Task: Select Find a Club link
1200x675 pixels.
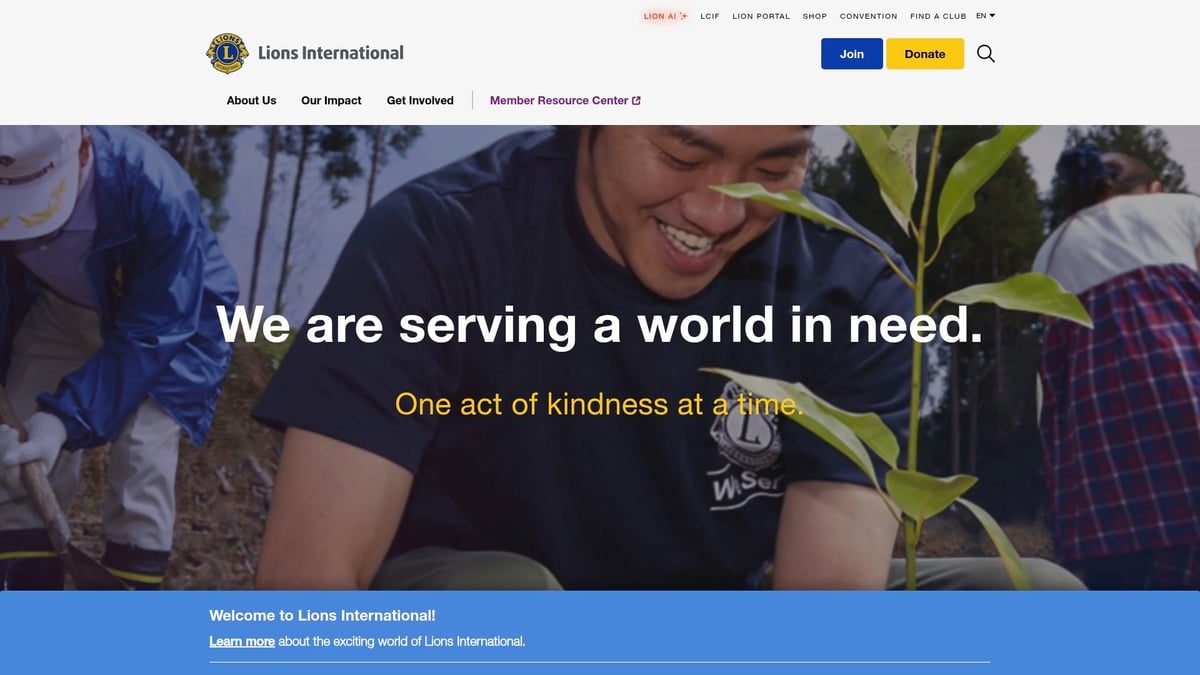Action: (x=938, y=16)
